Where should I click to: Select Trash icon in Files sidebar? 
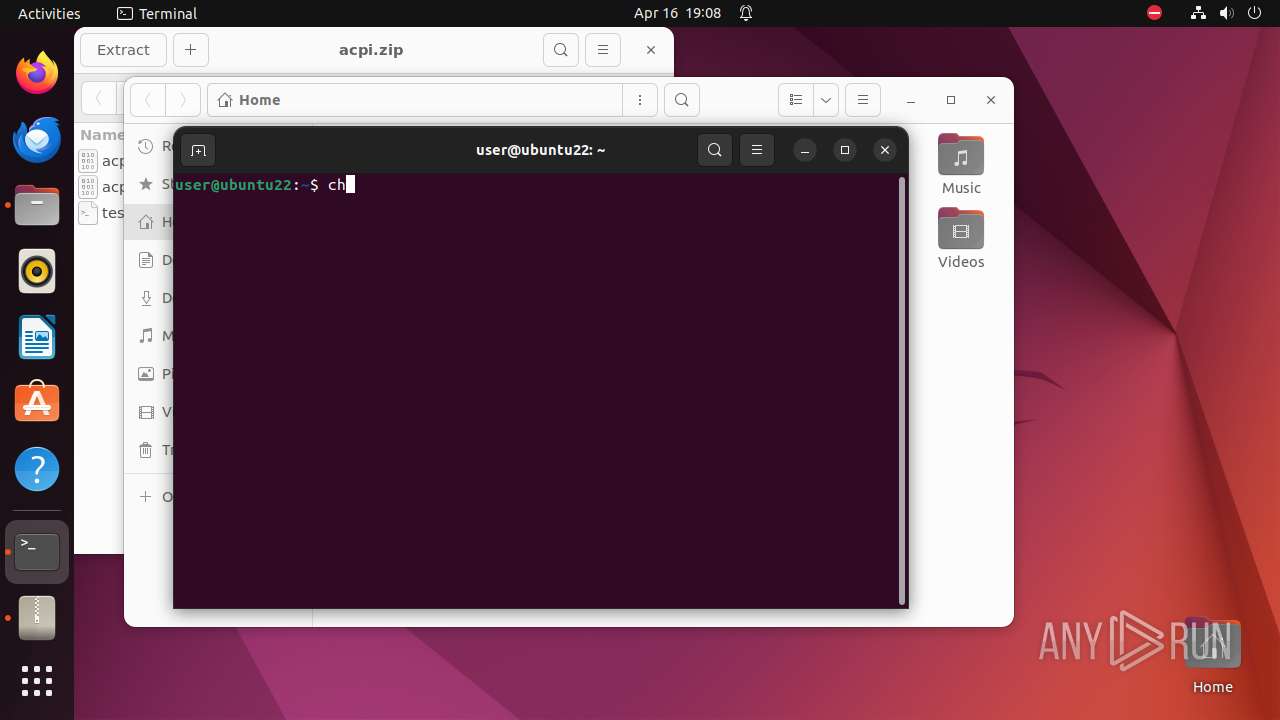[147, 450]
